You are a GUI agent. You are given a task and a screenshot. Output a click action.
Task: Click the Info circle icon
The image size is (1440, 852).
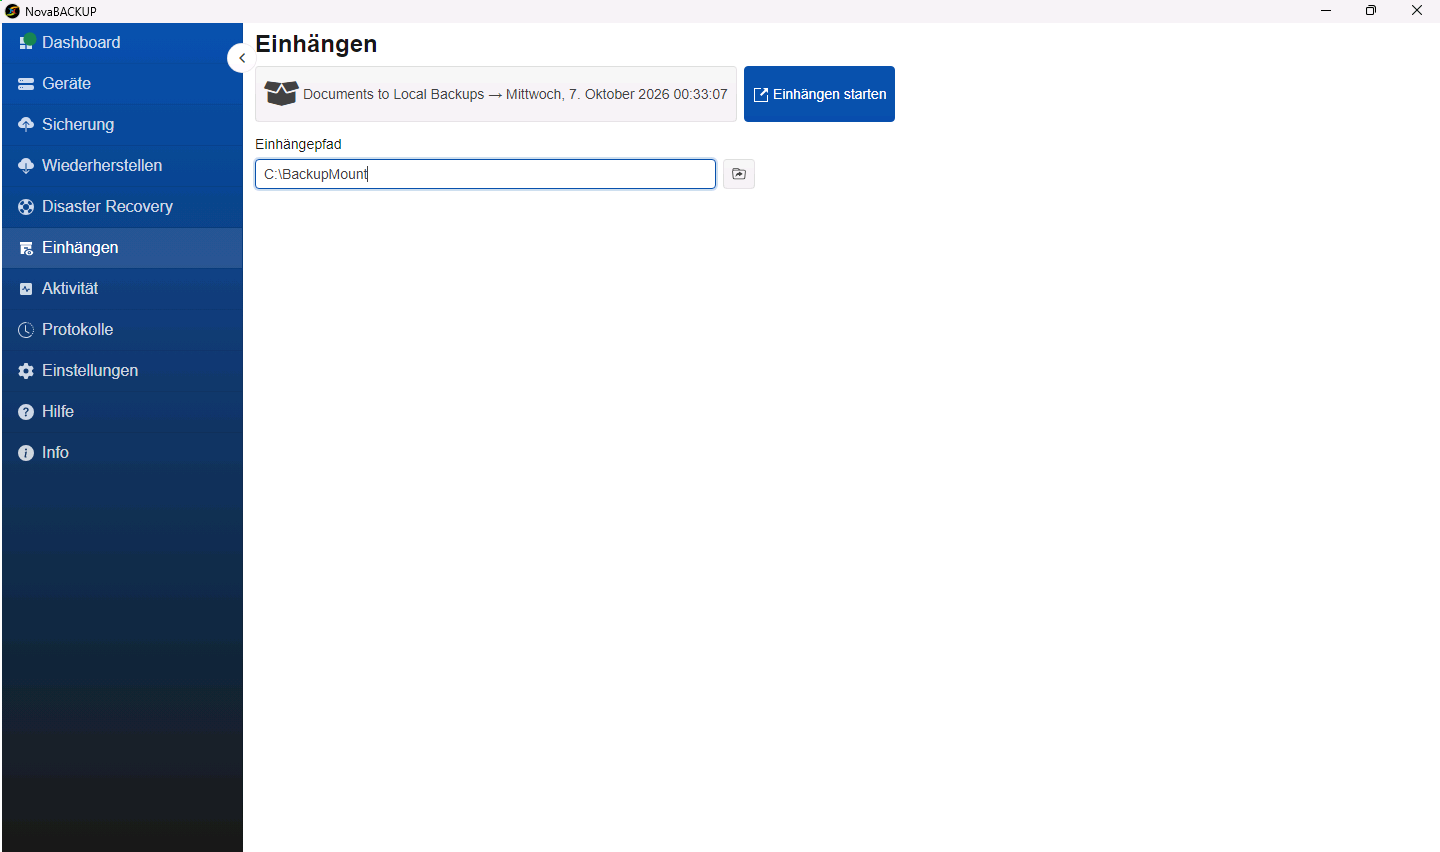26,453
